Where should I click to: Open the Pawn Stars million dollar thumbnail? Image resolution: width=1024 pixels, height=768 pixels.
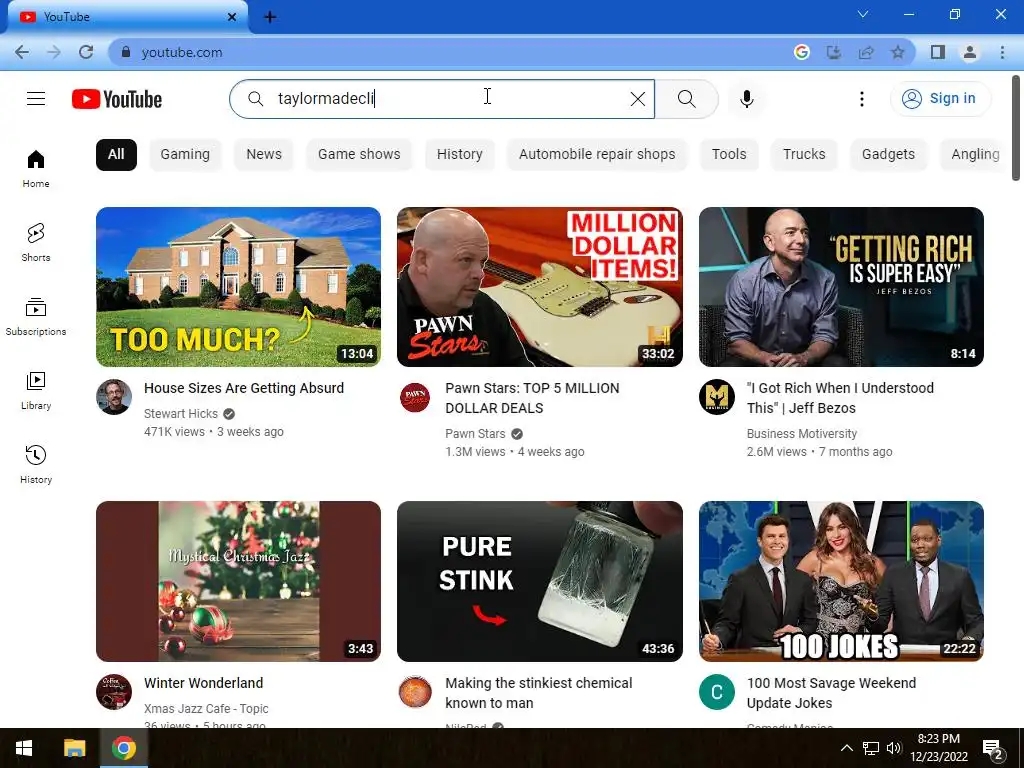tap(539, 287)
